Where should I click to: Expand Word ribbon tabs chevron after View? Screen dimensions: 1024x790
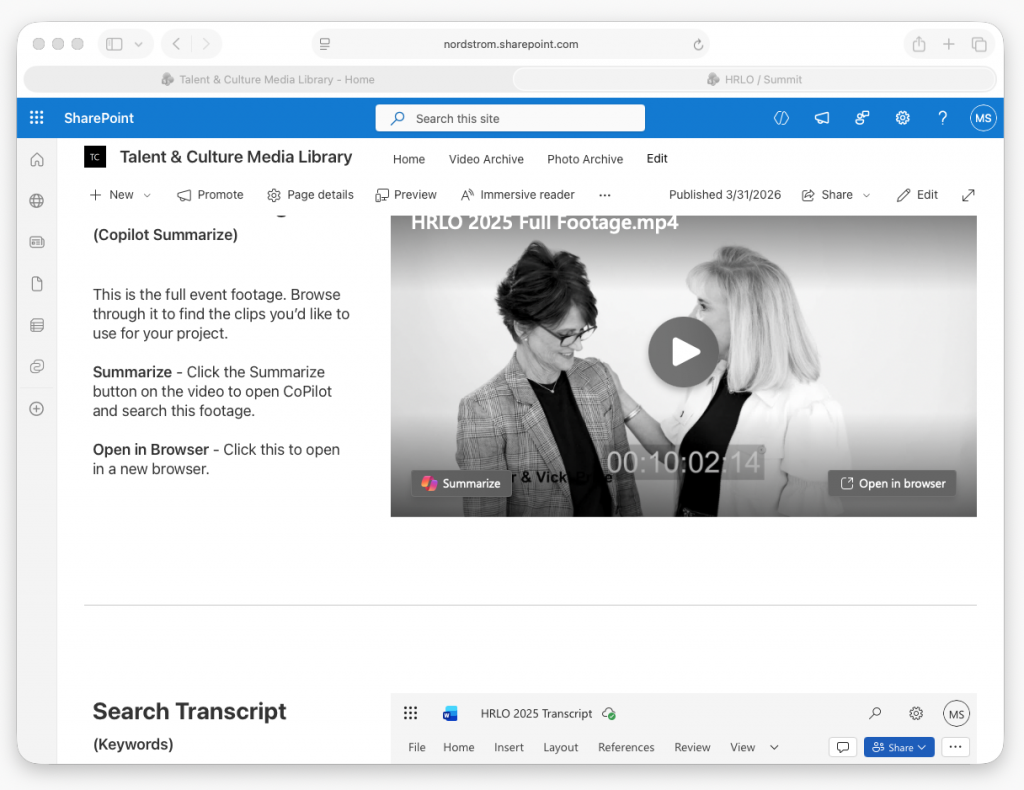tap(774, 747)
